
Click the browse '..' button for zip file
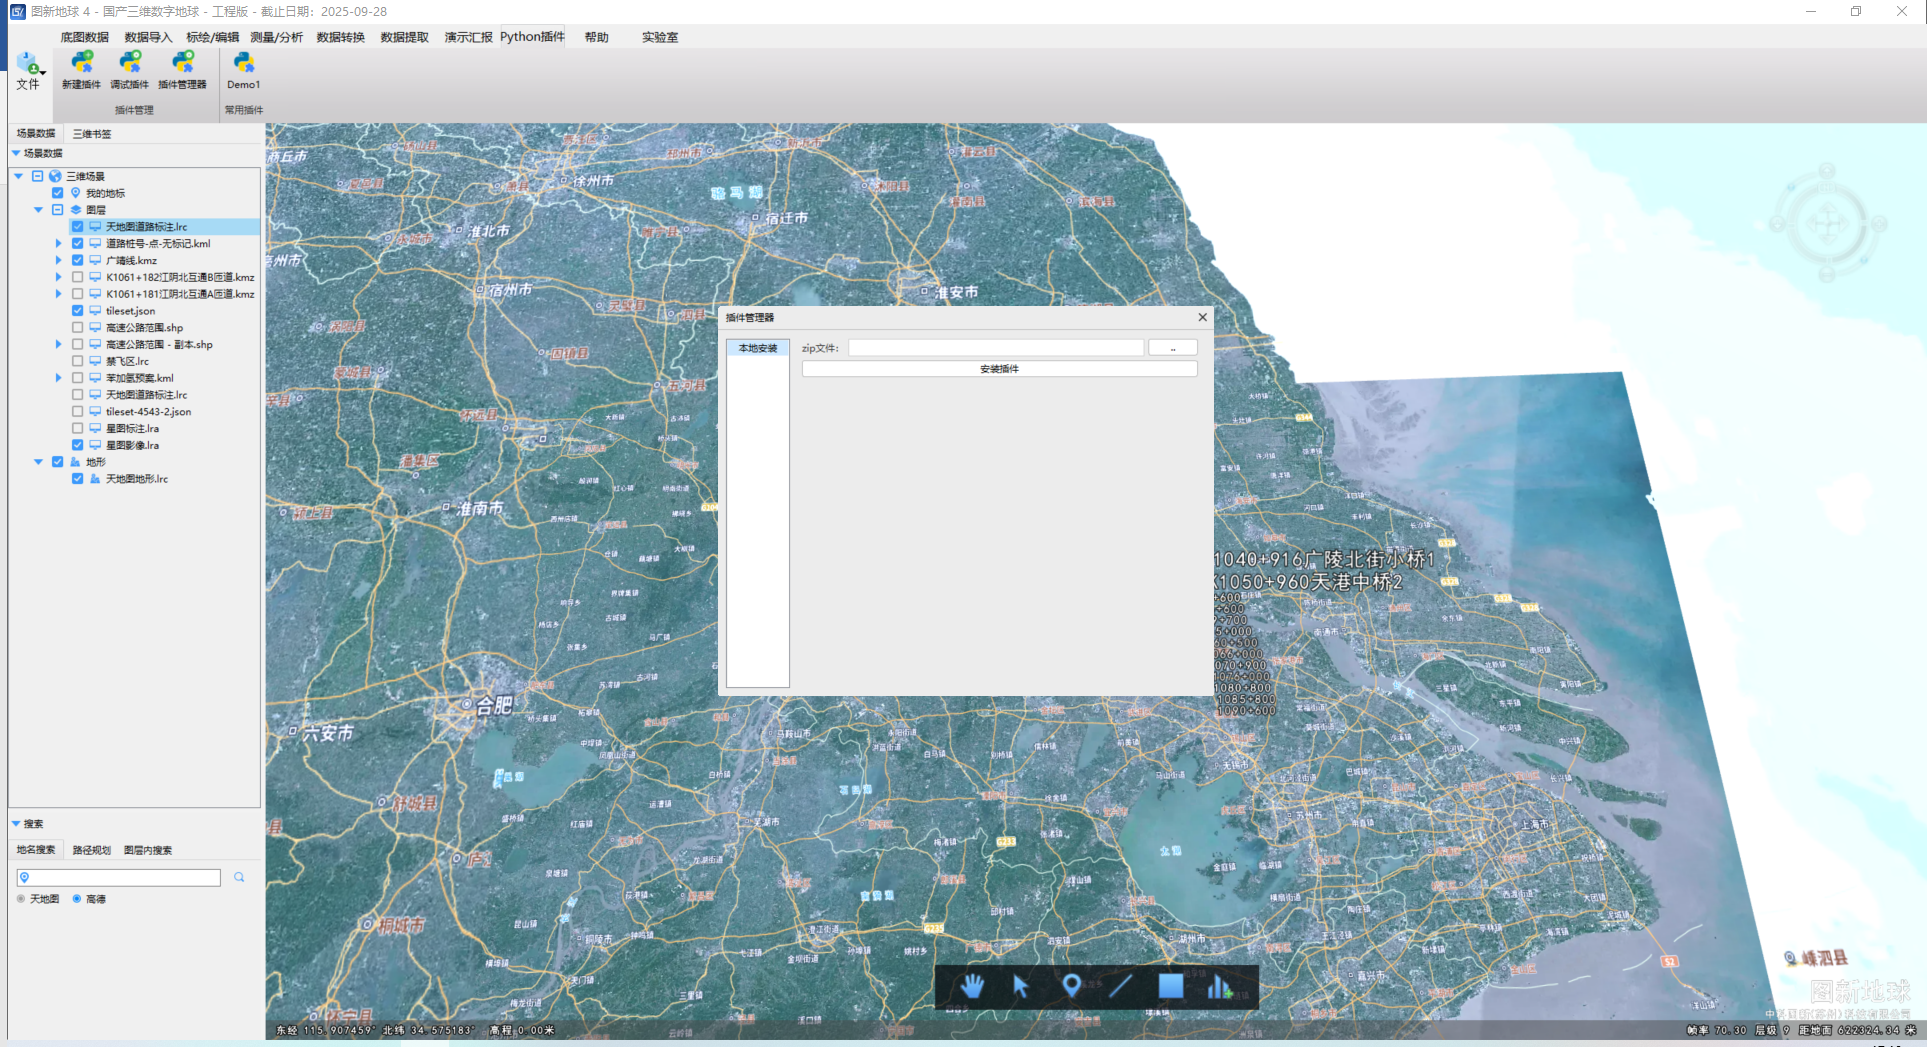click(1172, 348)
